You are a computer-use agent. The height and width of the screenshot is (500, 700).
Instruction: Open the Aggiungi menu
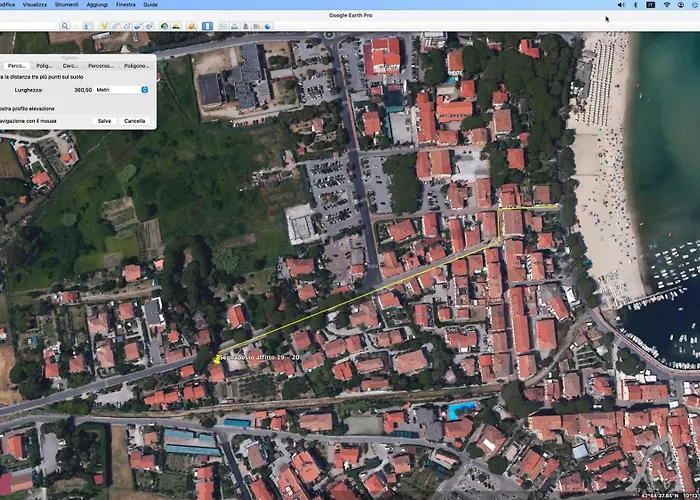97,5
